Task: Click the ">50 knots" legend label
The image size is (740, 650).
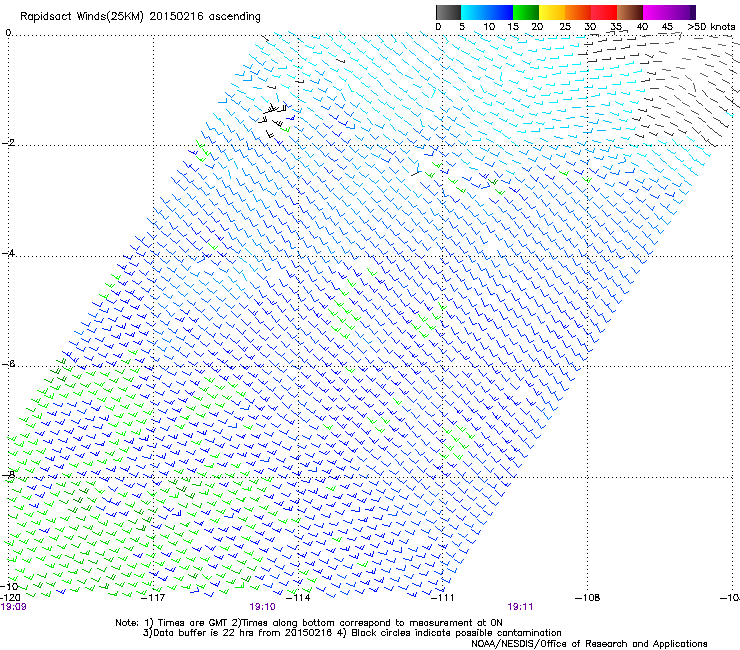Action: [711, 27]
